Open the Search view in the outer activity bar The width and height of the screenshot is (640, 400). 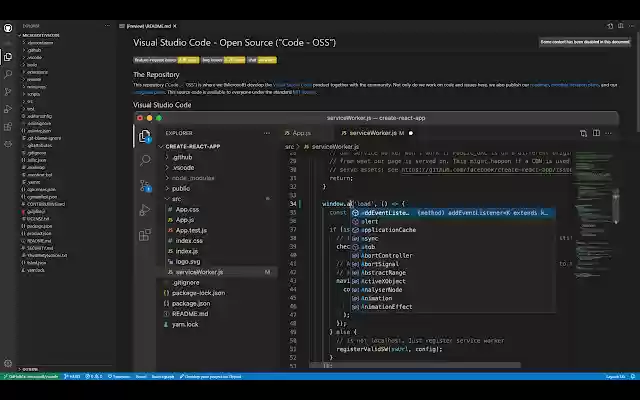click(8, 74)
